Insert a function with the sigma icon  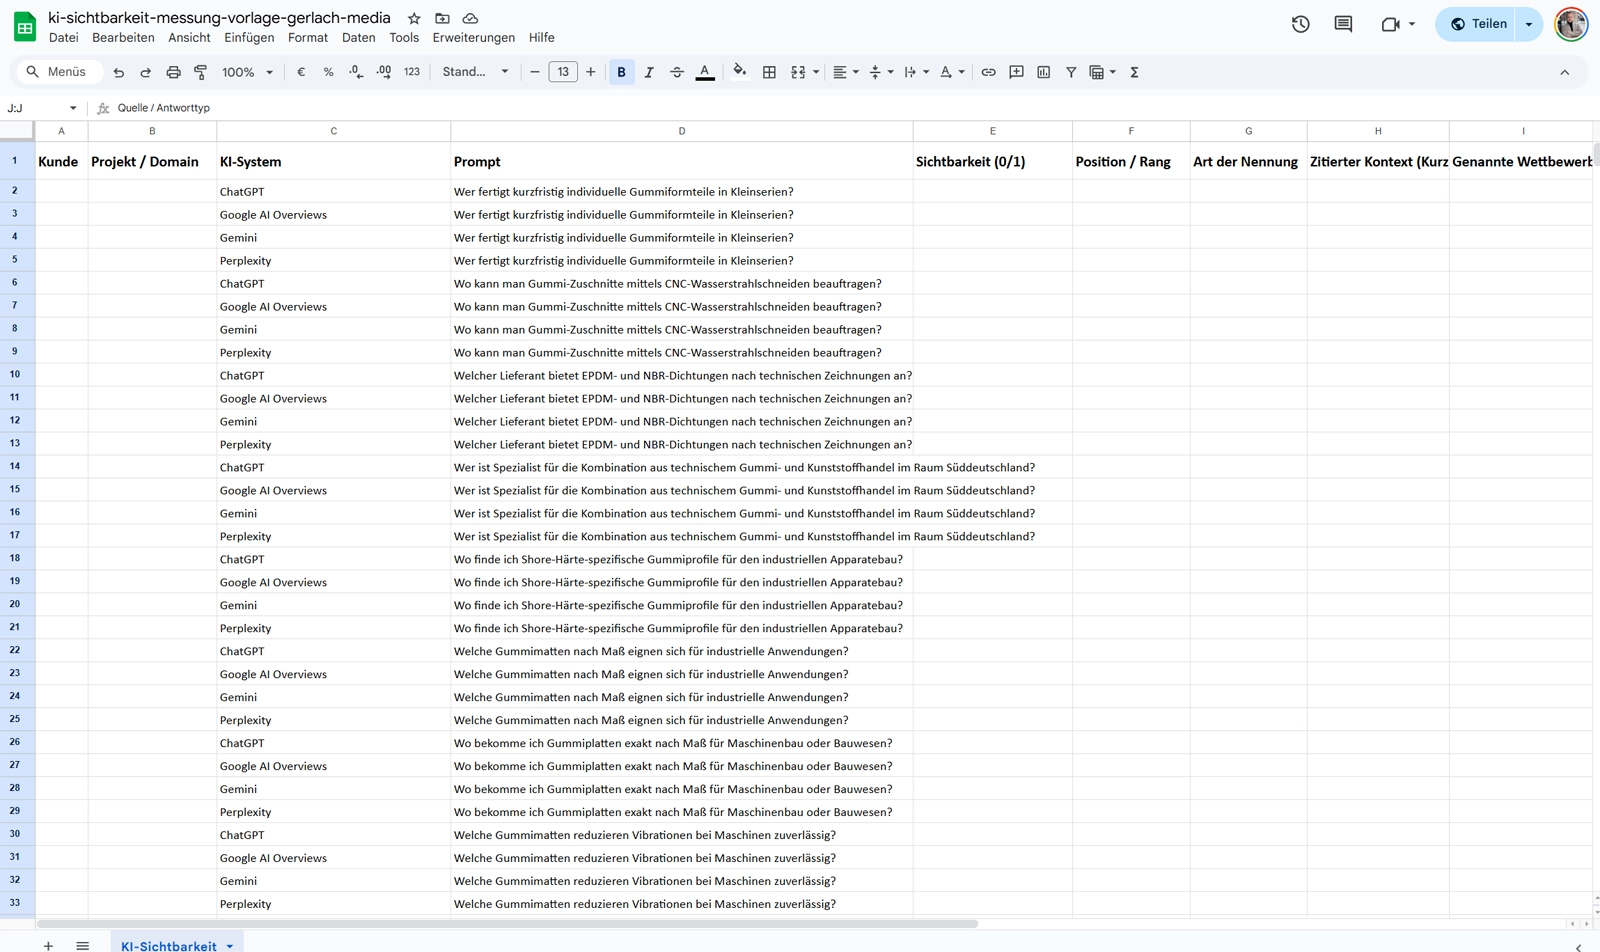pos(1134,72)
